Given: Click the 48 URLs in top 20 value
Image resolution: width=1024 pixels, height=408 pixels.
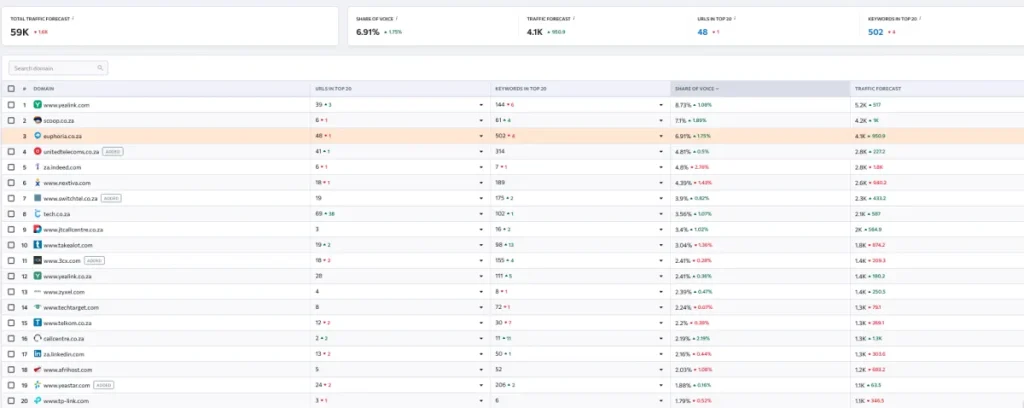Looking at the screenshot, I should tap(704, 32).
